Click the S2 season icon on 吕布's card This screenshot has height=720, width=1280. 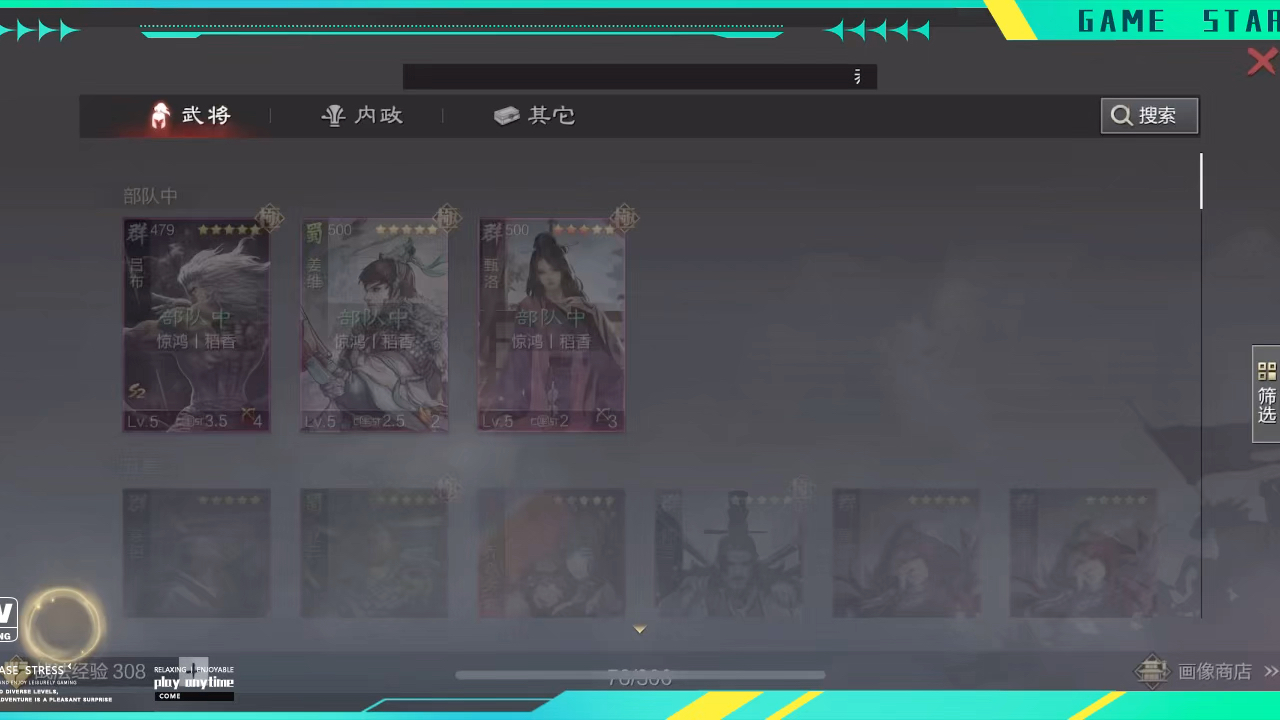[x=137, y=390]
